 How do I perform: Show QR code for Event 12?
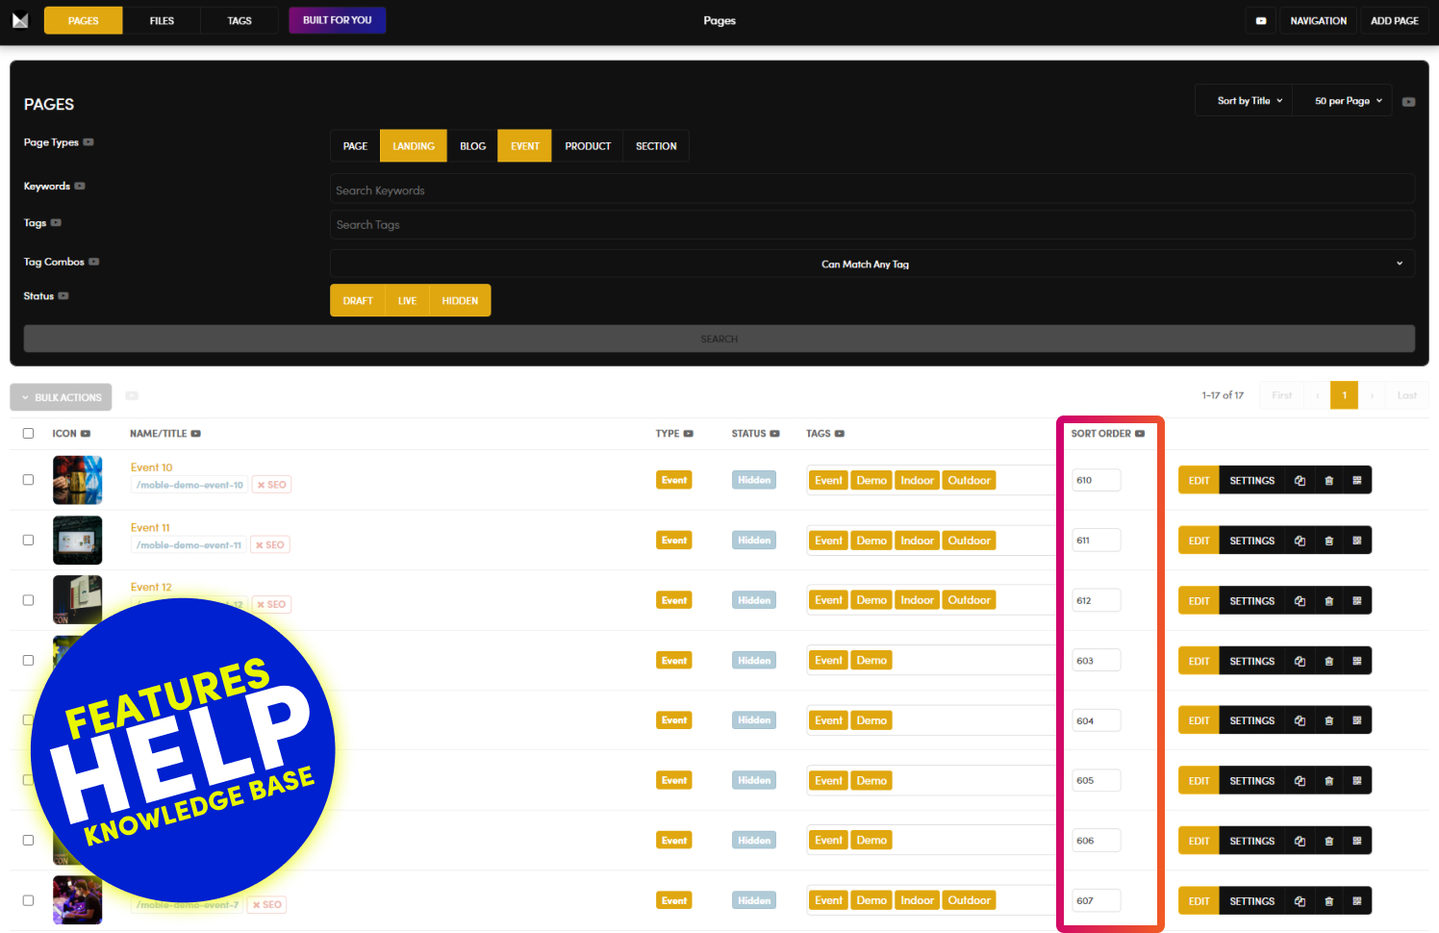coord(1357,601)
